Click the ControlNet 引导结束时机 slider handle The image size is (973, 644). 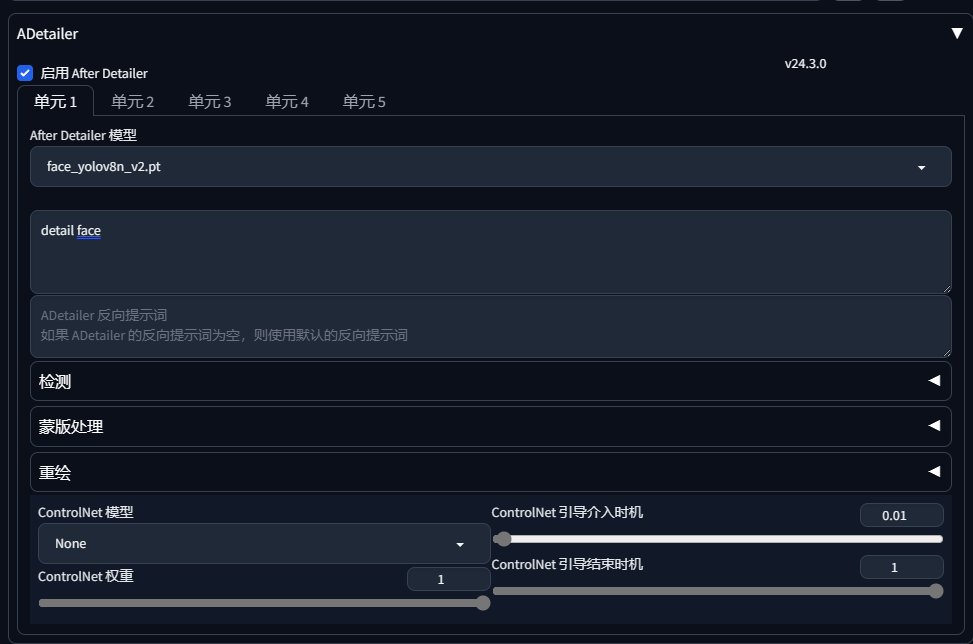click(x=936, y=591)
